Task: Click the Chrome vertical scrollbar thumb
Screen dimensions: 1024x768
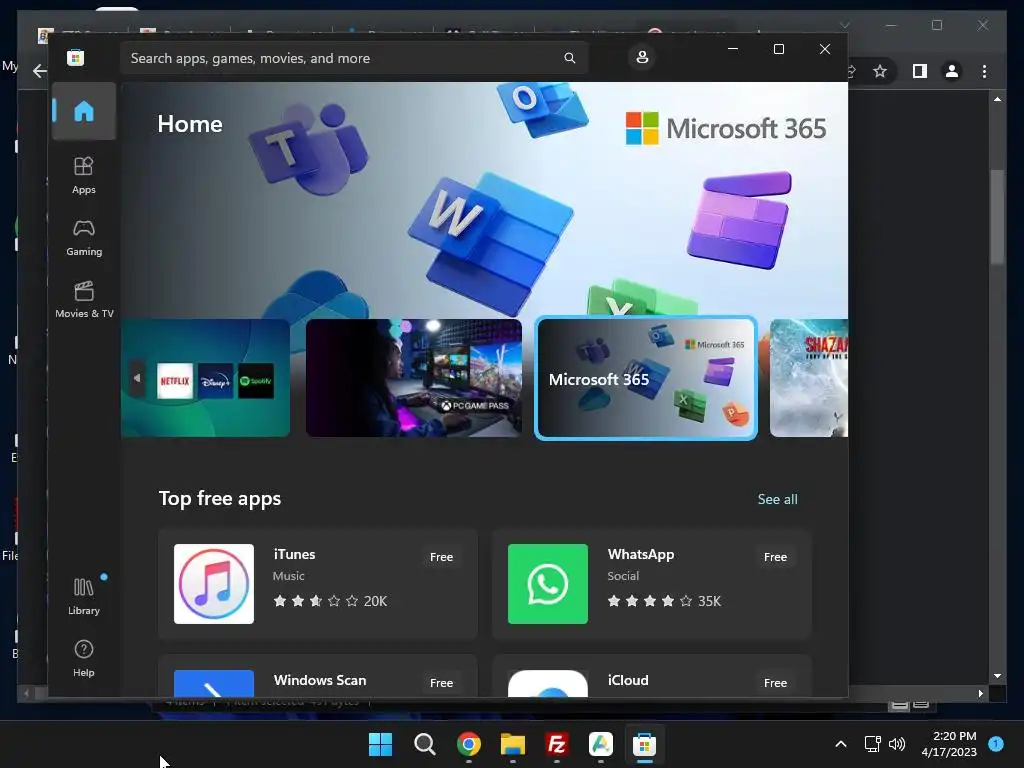Action: click(x=997, y=217)
